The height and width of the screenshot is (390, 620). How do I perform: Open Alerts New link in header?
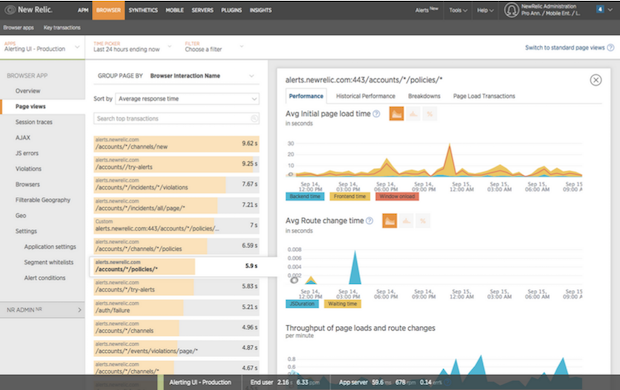[426, 10]
